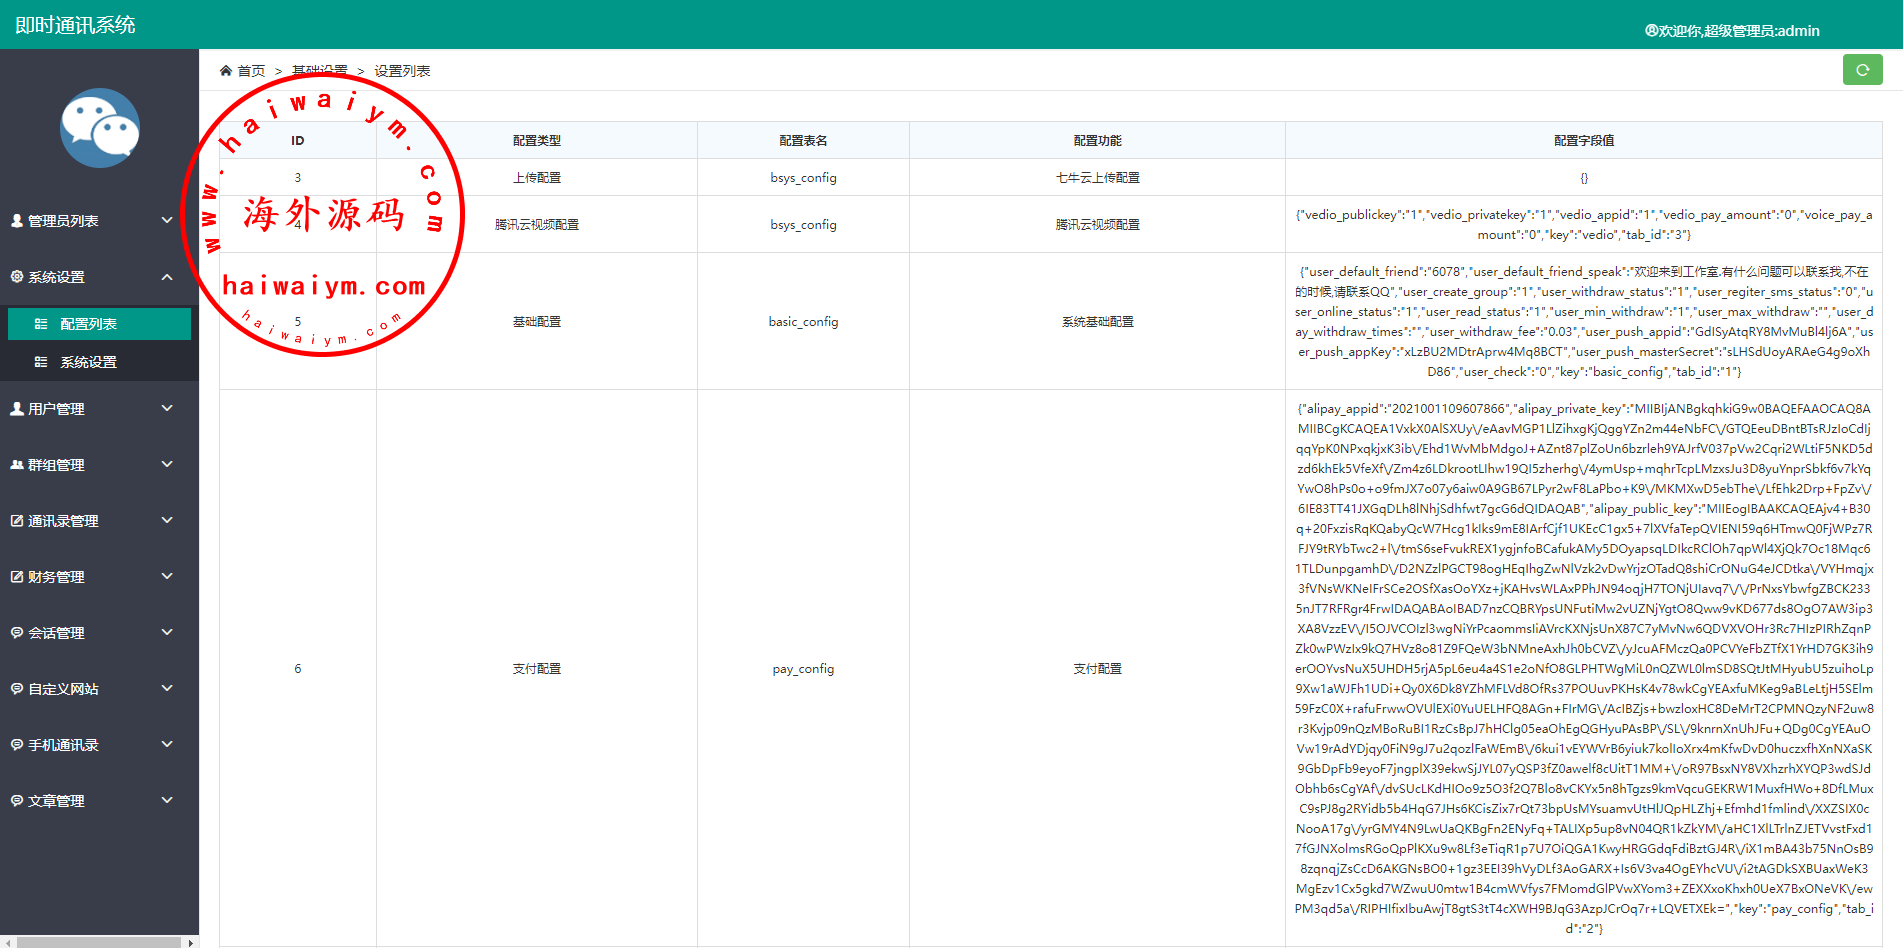Screen dimensions: 1903x948
Task: Click the 管理员列表 user icon
Action: click(17, 221)
